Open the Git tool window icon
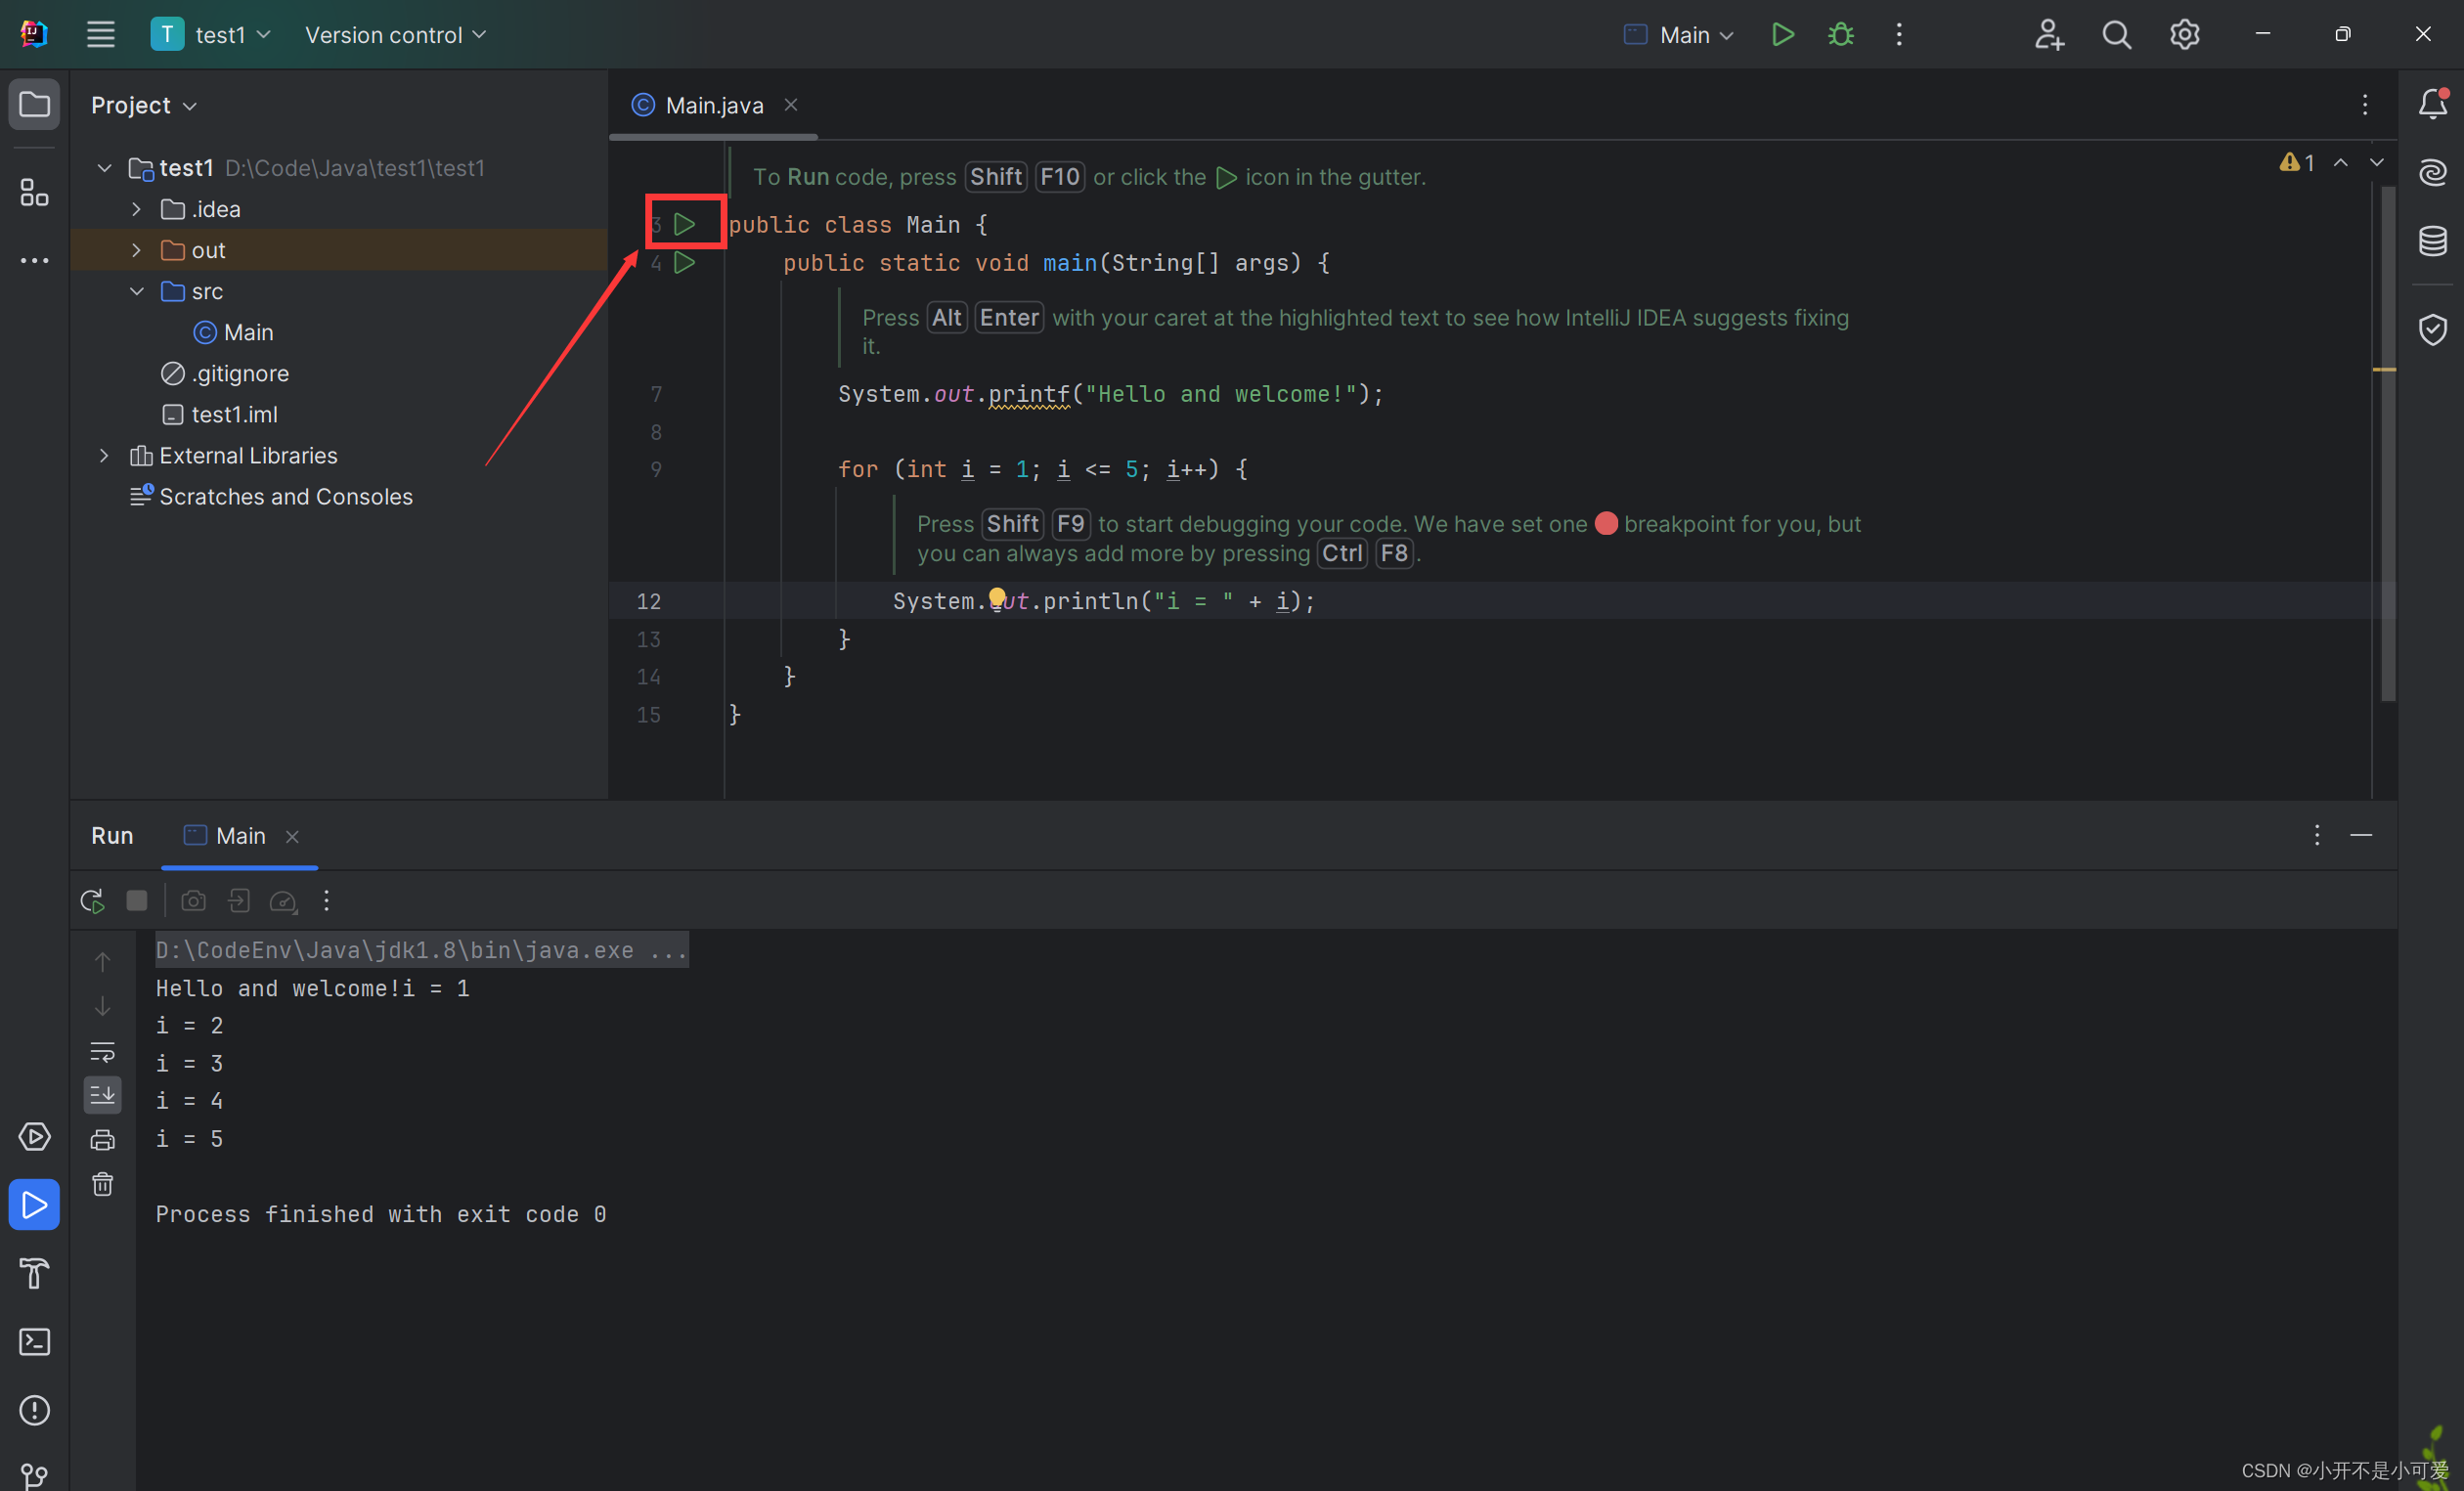This screenshot has width=2464, height=1491. 35,1475
